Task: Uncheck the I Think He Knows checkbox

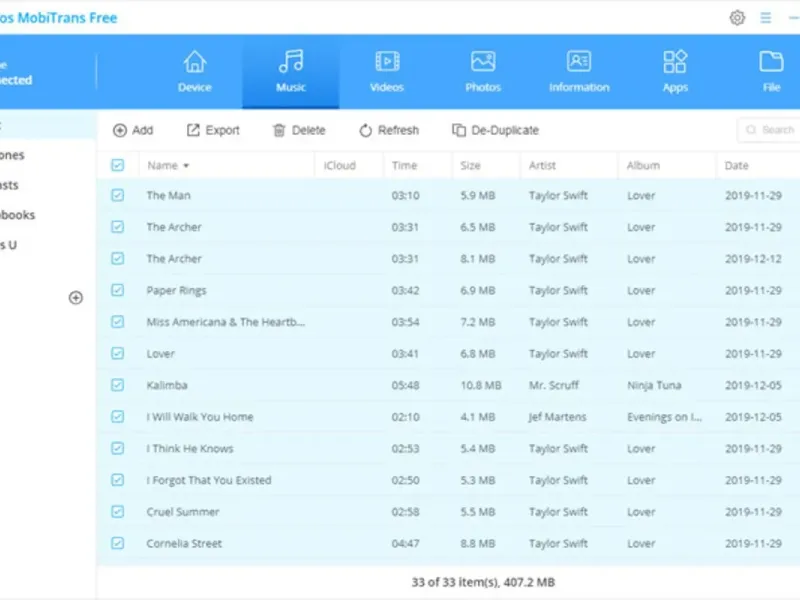Action: point(117,448)
